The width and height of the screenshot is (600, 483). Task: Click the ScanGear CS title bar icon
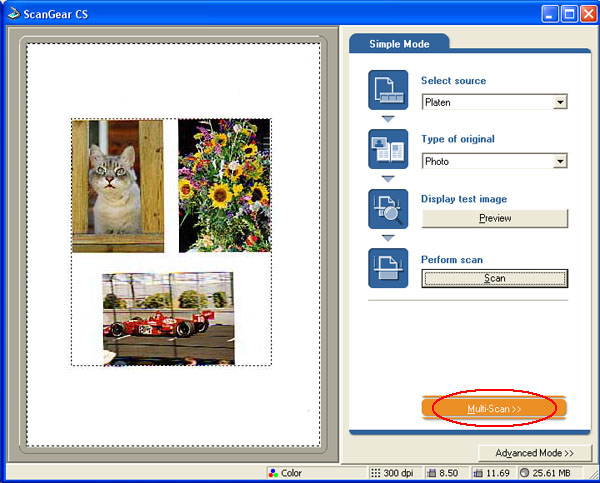[x=13, y=13]
